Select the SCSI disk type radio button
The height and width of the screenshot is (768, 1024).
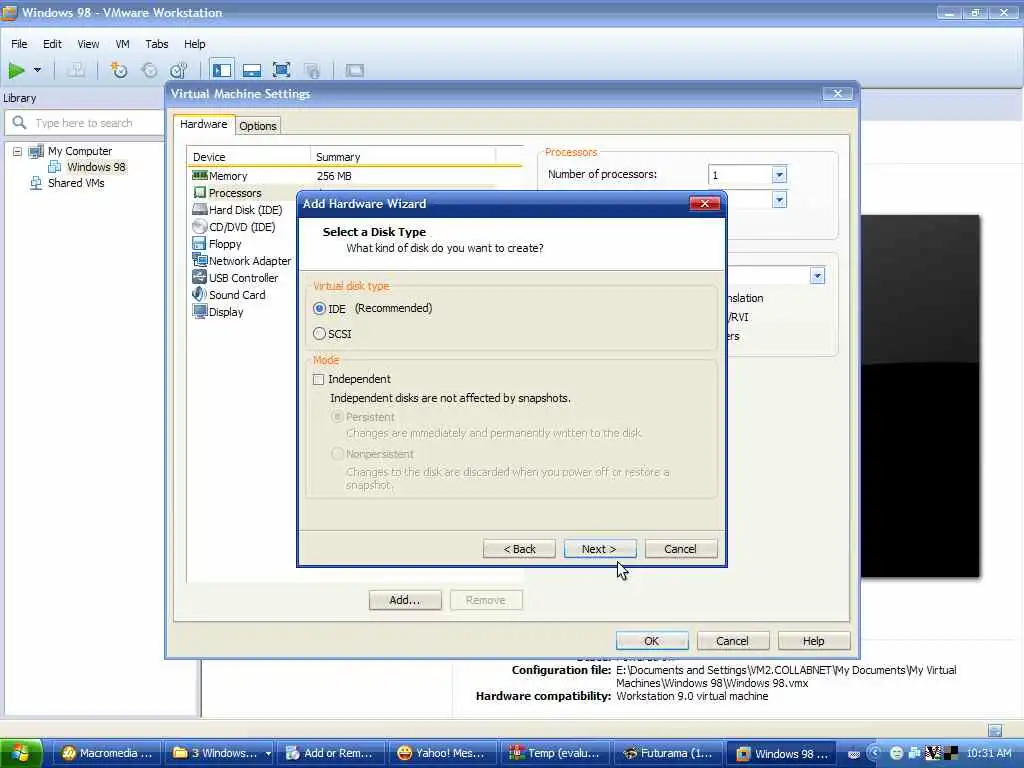319,334
